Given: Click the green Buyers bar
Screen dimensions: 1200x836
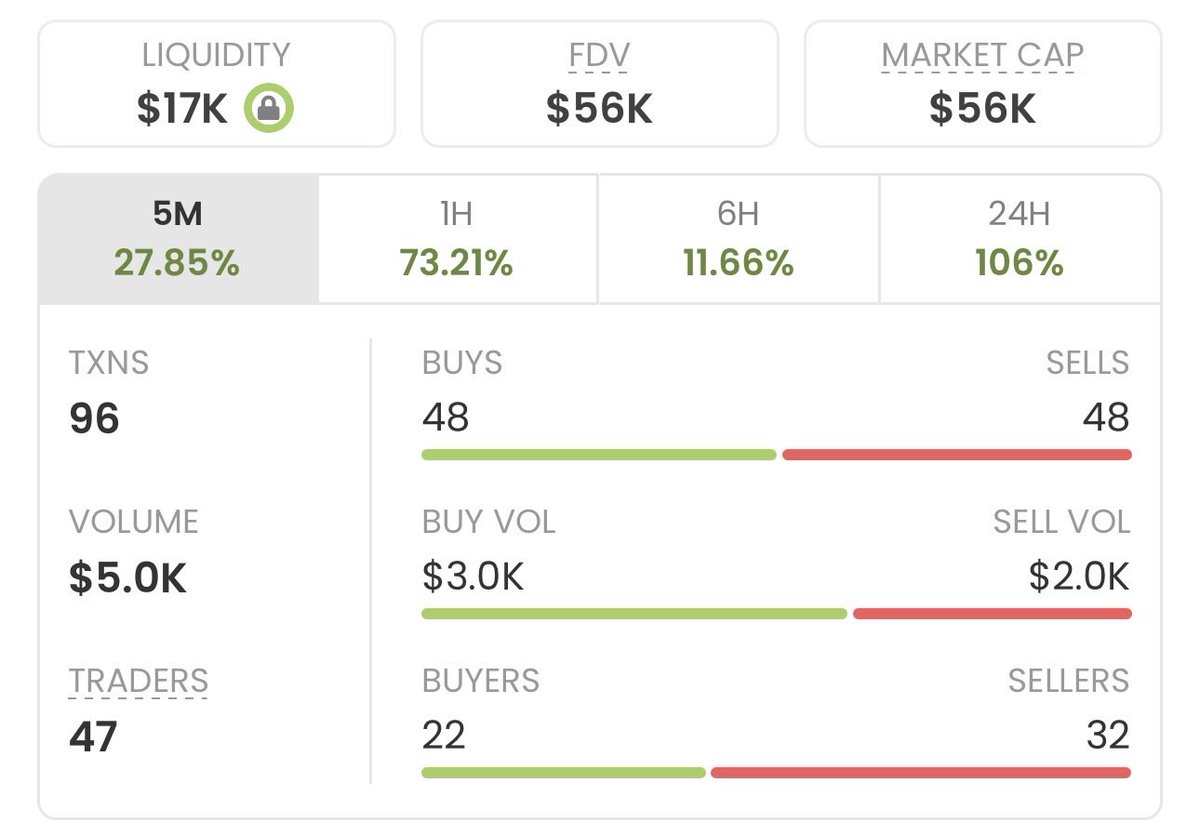Looking at the screenshot, I should [x=563, y=772].
